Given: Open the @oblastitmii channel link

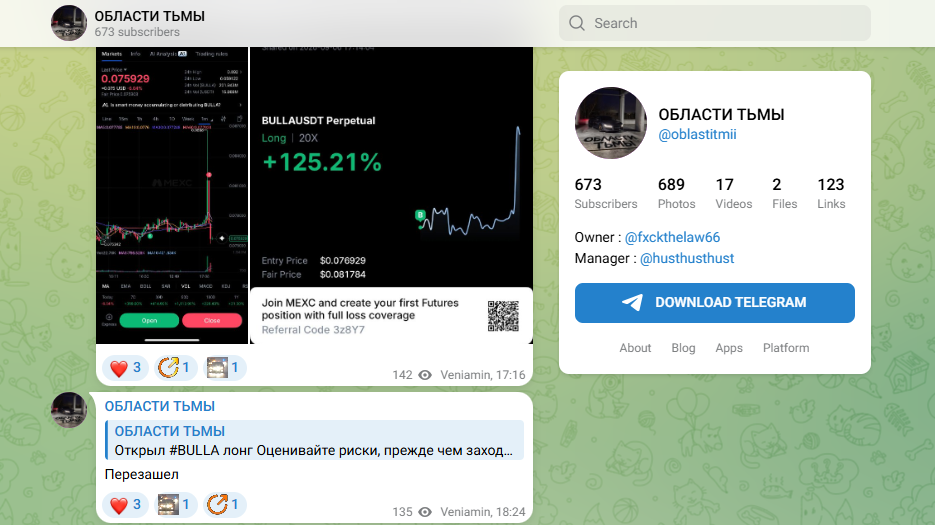Looking at the screenshot, I should point(697,134).
